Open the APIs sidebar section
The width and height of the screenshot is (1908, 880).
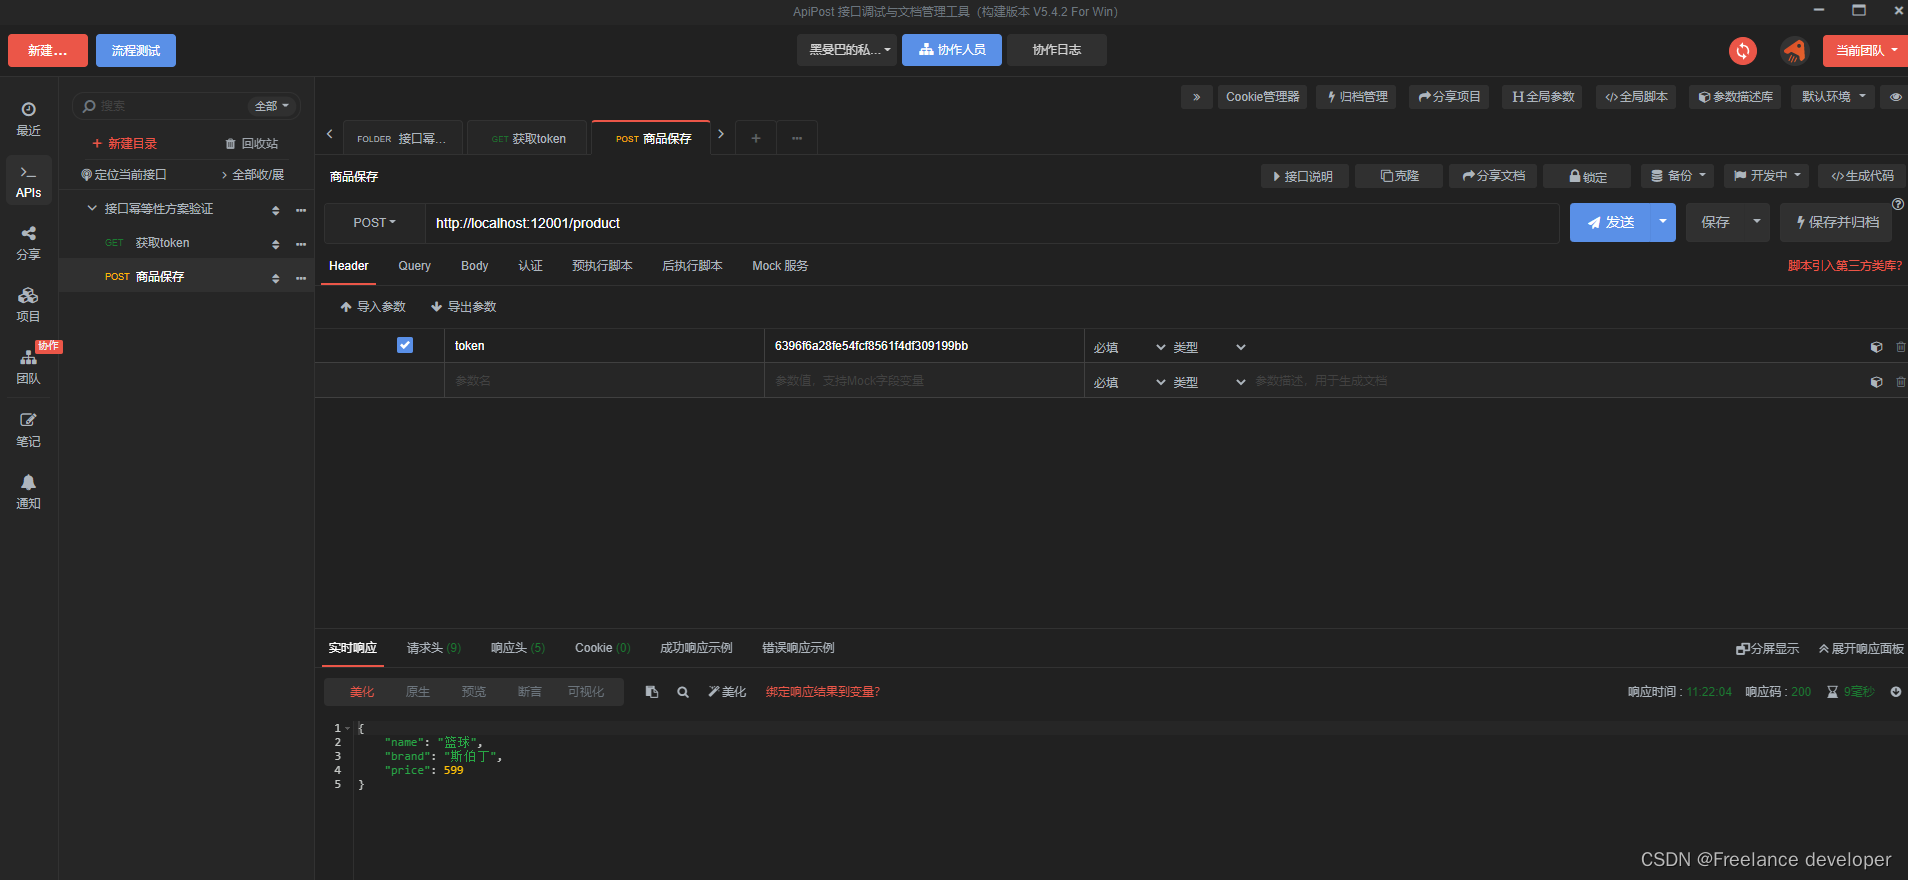28,181
